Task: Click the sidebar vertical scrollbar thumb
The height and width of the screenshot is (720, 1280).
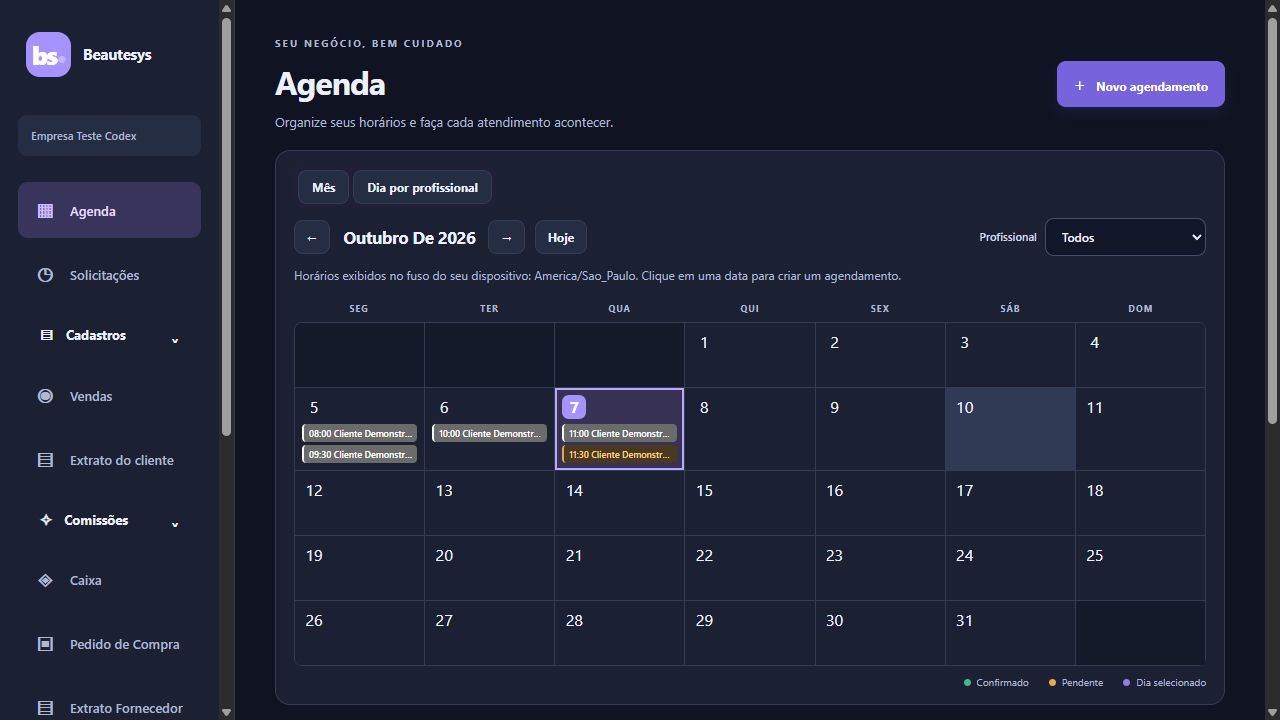Action: pyautogui.click(x=226, y=225)
